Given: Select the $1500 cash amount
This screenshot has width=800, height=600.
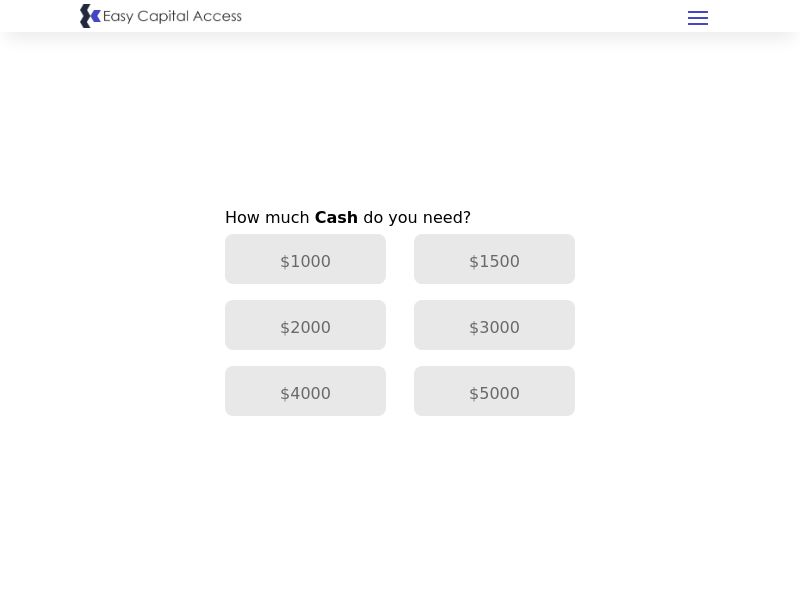Looking at the screenshot, I should pos(494,259).
